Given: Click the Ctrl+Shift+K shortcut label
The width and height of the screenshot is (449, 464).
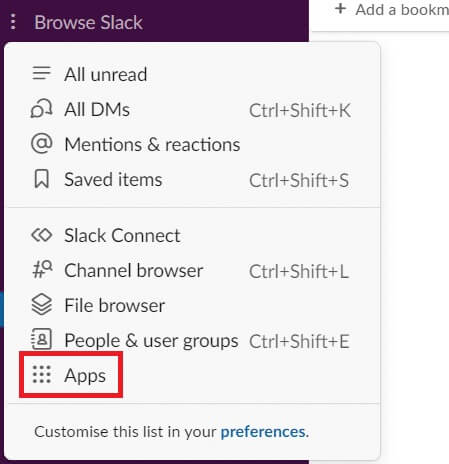Looking at the screenshot, I should tap(300, 110).
